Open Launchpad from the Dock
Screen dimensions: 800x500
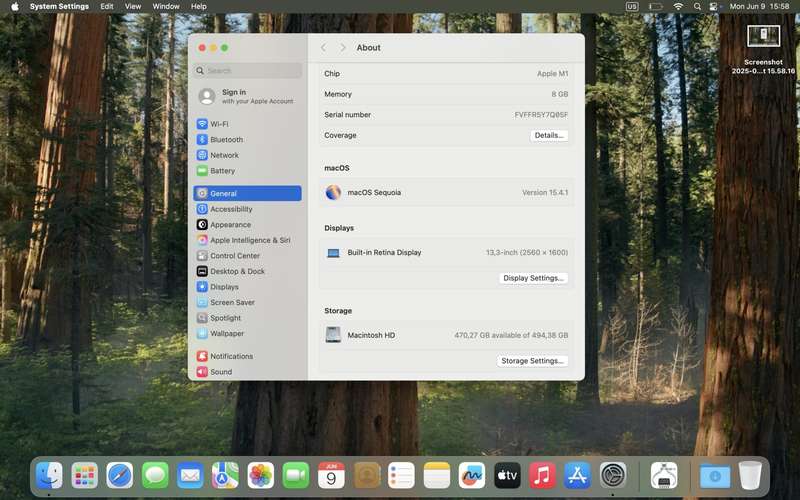click(84, 476)
